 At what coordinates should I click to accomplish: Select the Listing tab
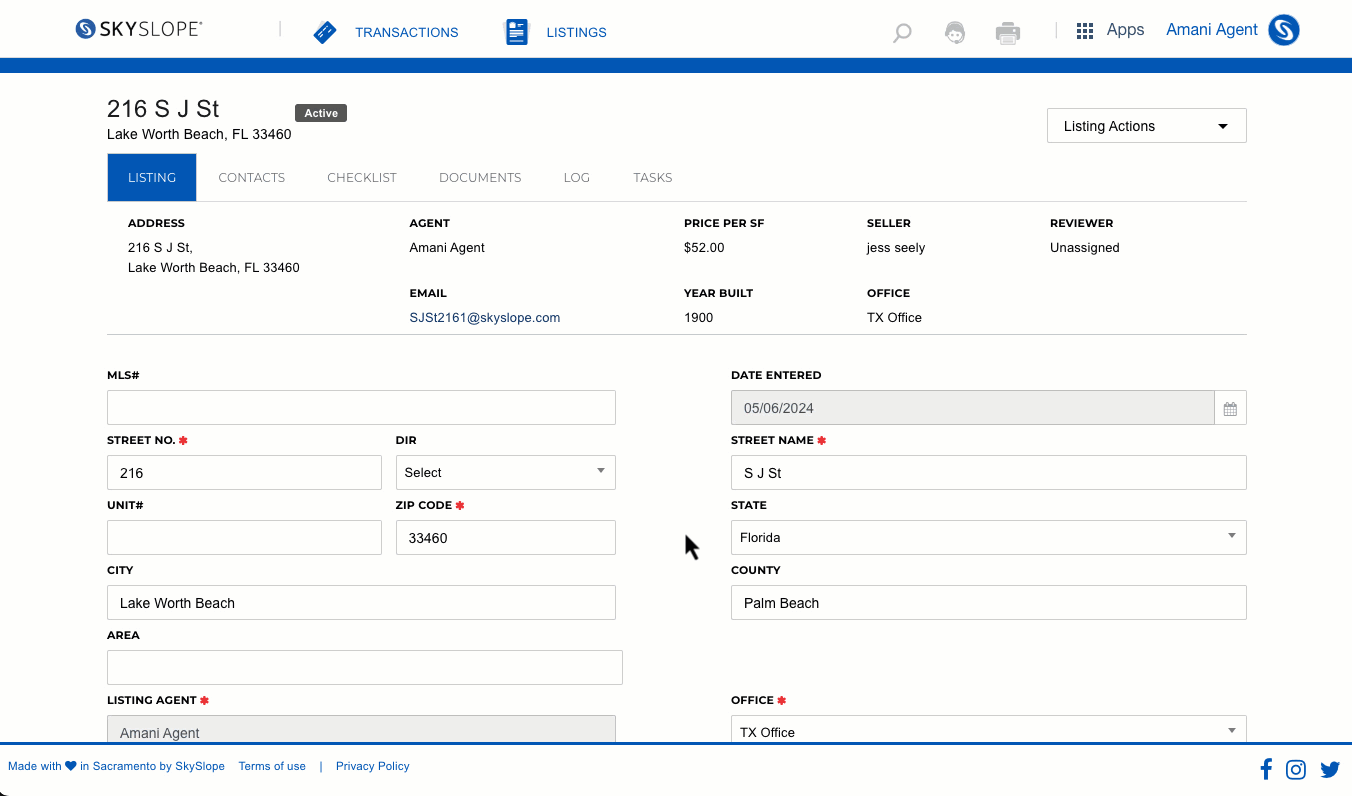point(152,177)
